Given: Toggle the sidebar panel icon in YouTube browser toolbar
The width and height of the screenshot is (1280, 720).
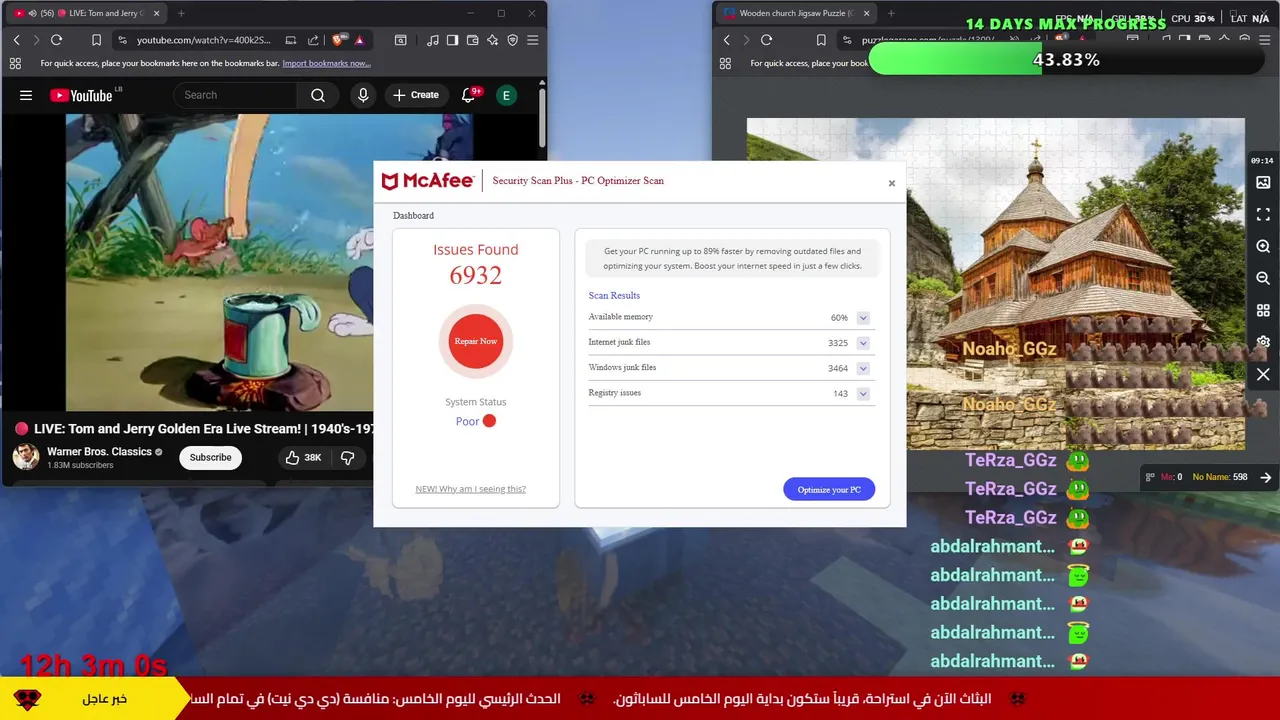Looking at the screenshot, I should [x=452, y=40].
